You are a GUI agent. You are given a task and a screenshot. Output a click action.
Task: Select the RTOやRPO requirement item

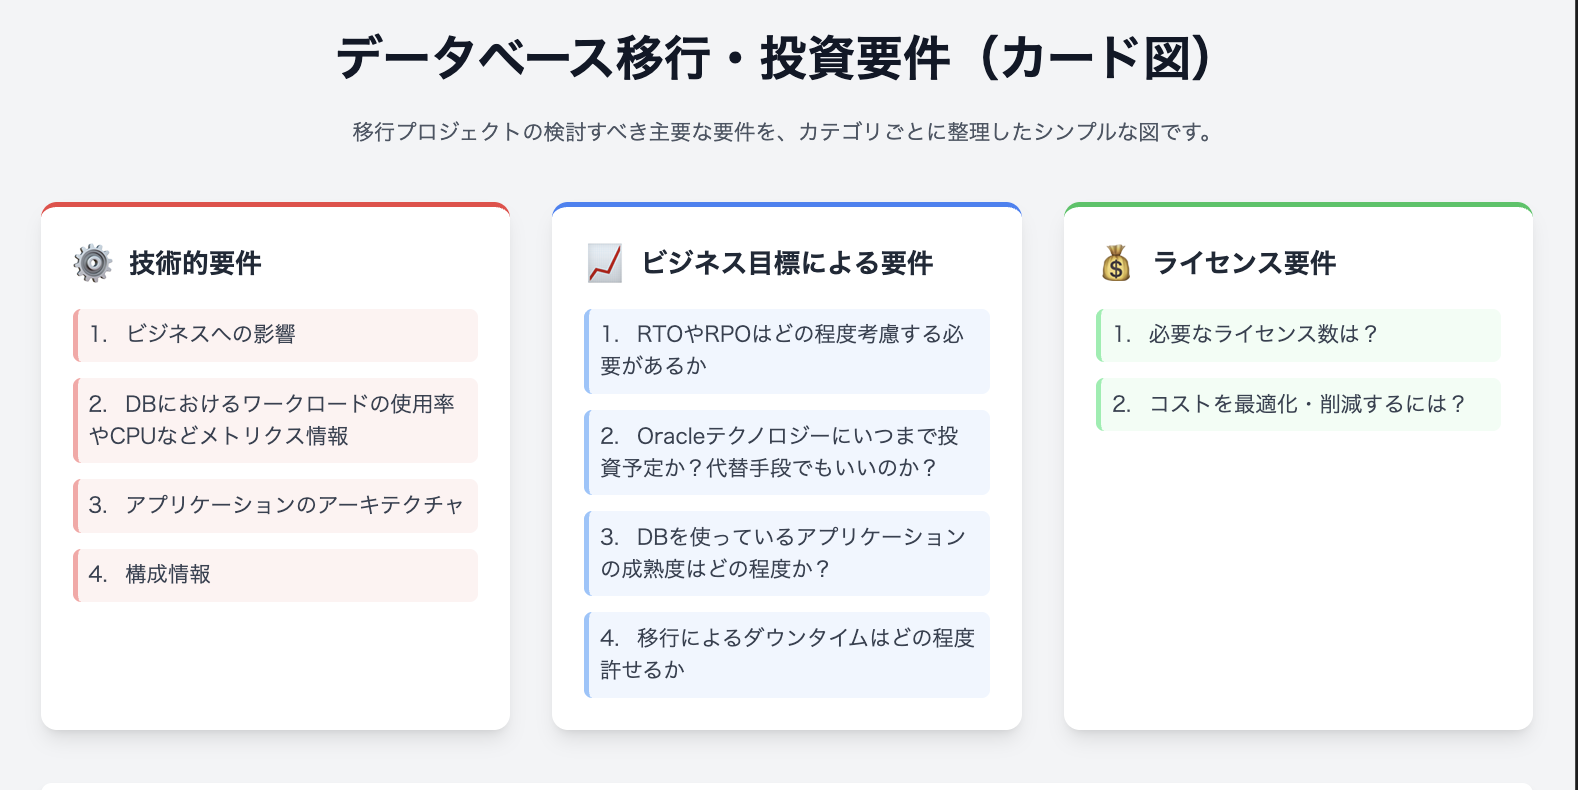coord(787,350)
